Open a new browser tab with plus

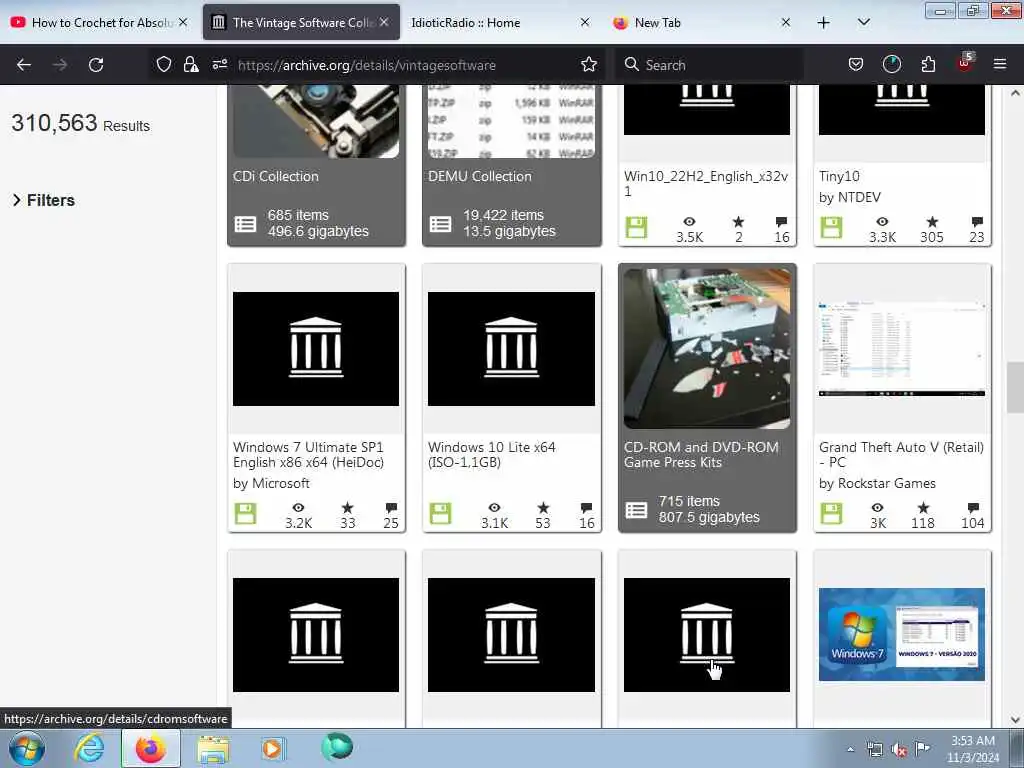tap(824, 23)
